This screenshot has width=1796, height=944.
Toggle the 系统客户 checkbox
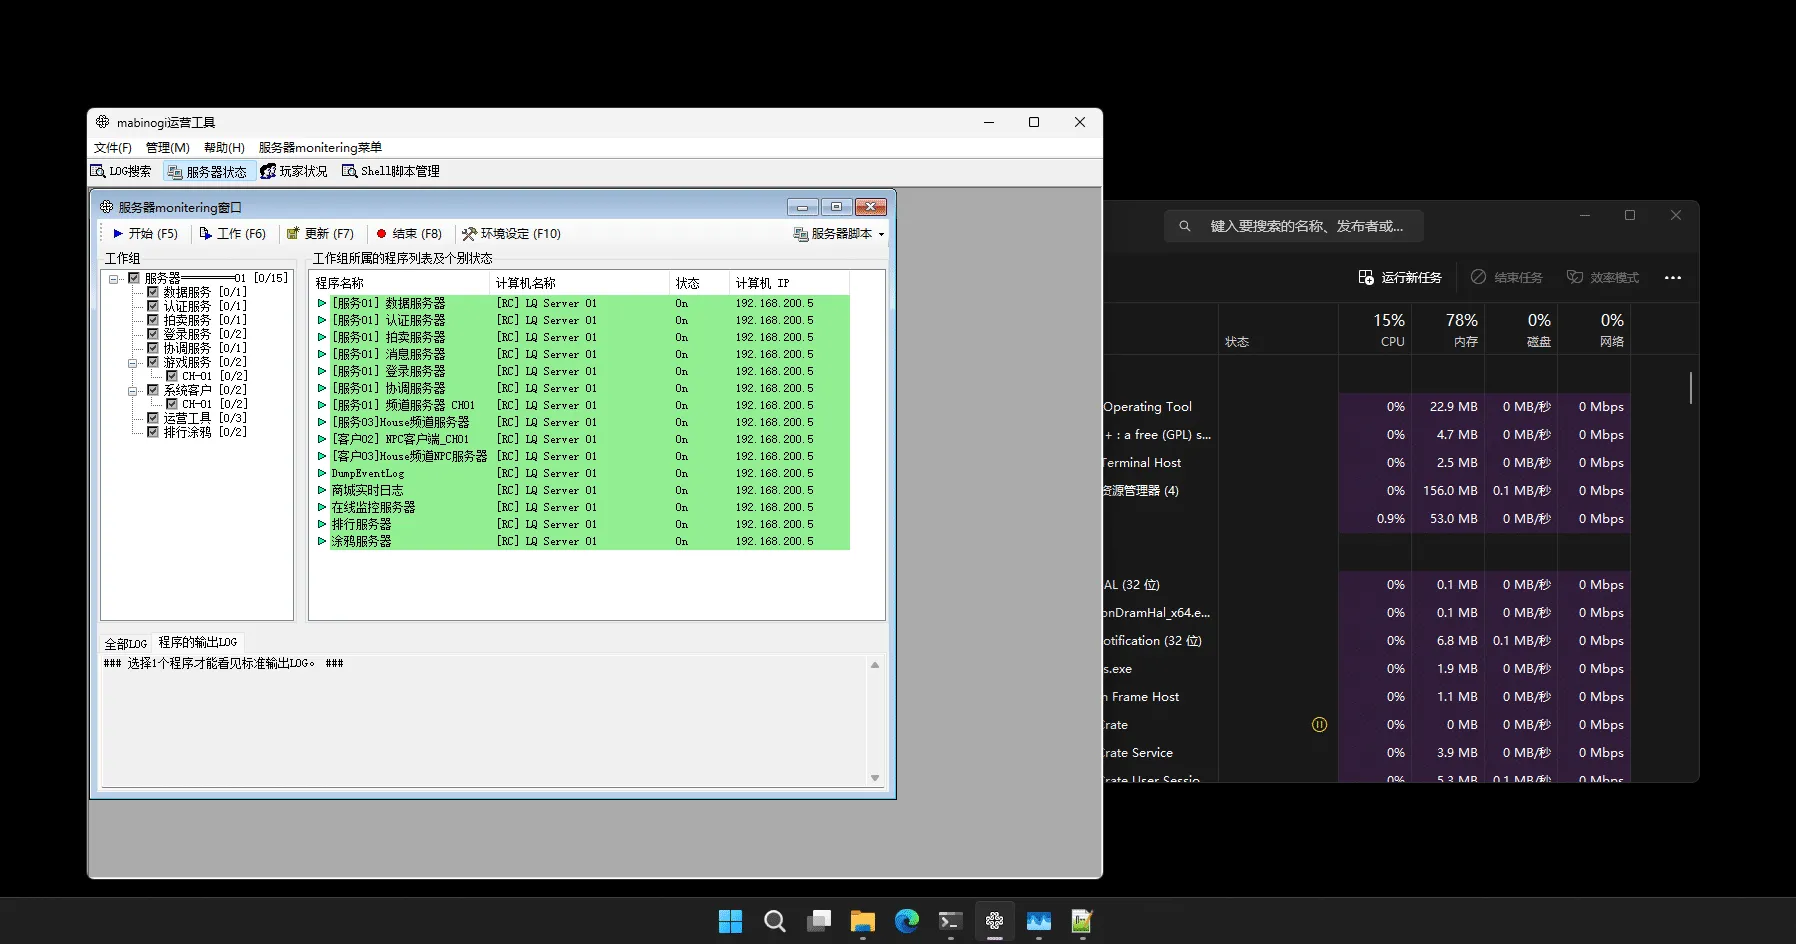(153, 390)
